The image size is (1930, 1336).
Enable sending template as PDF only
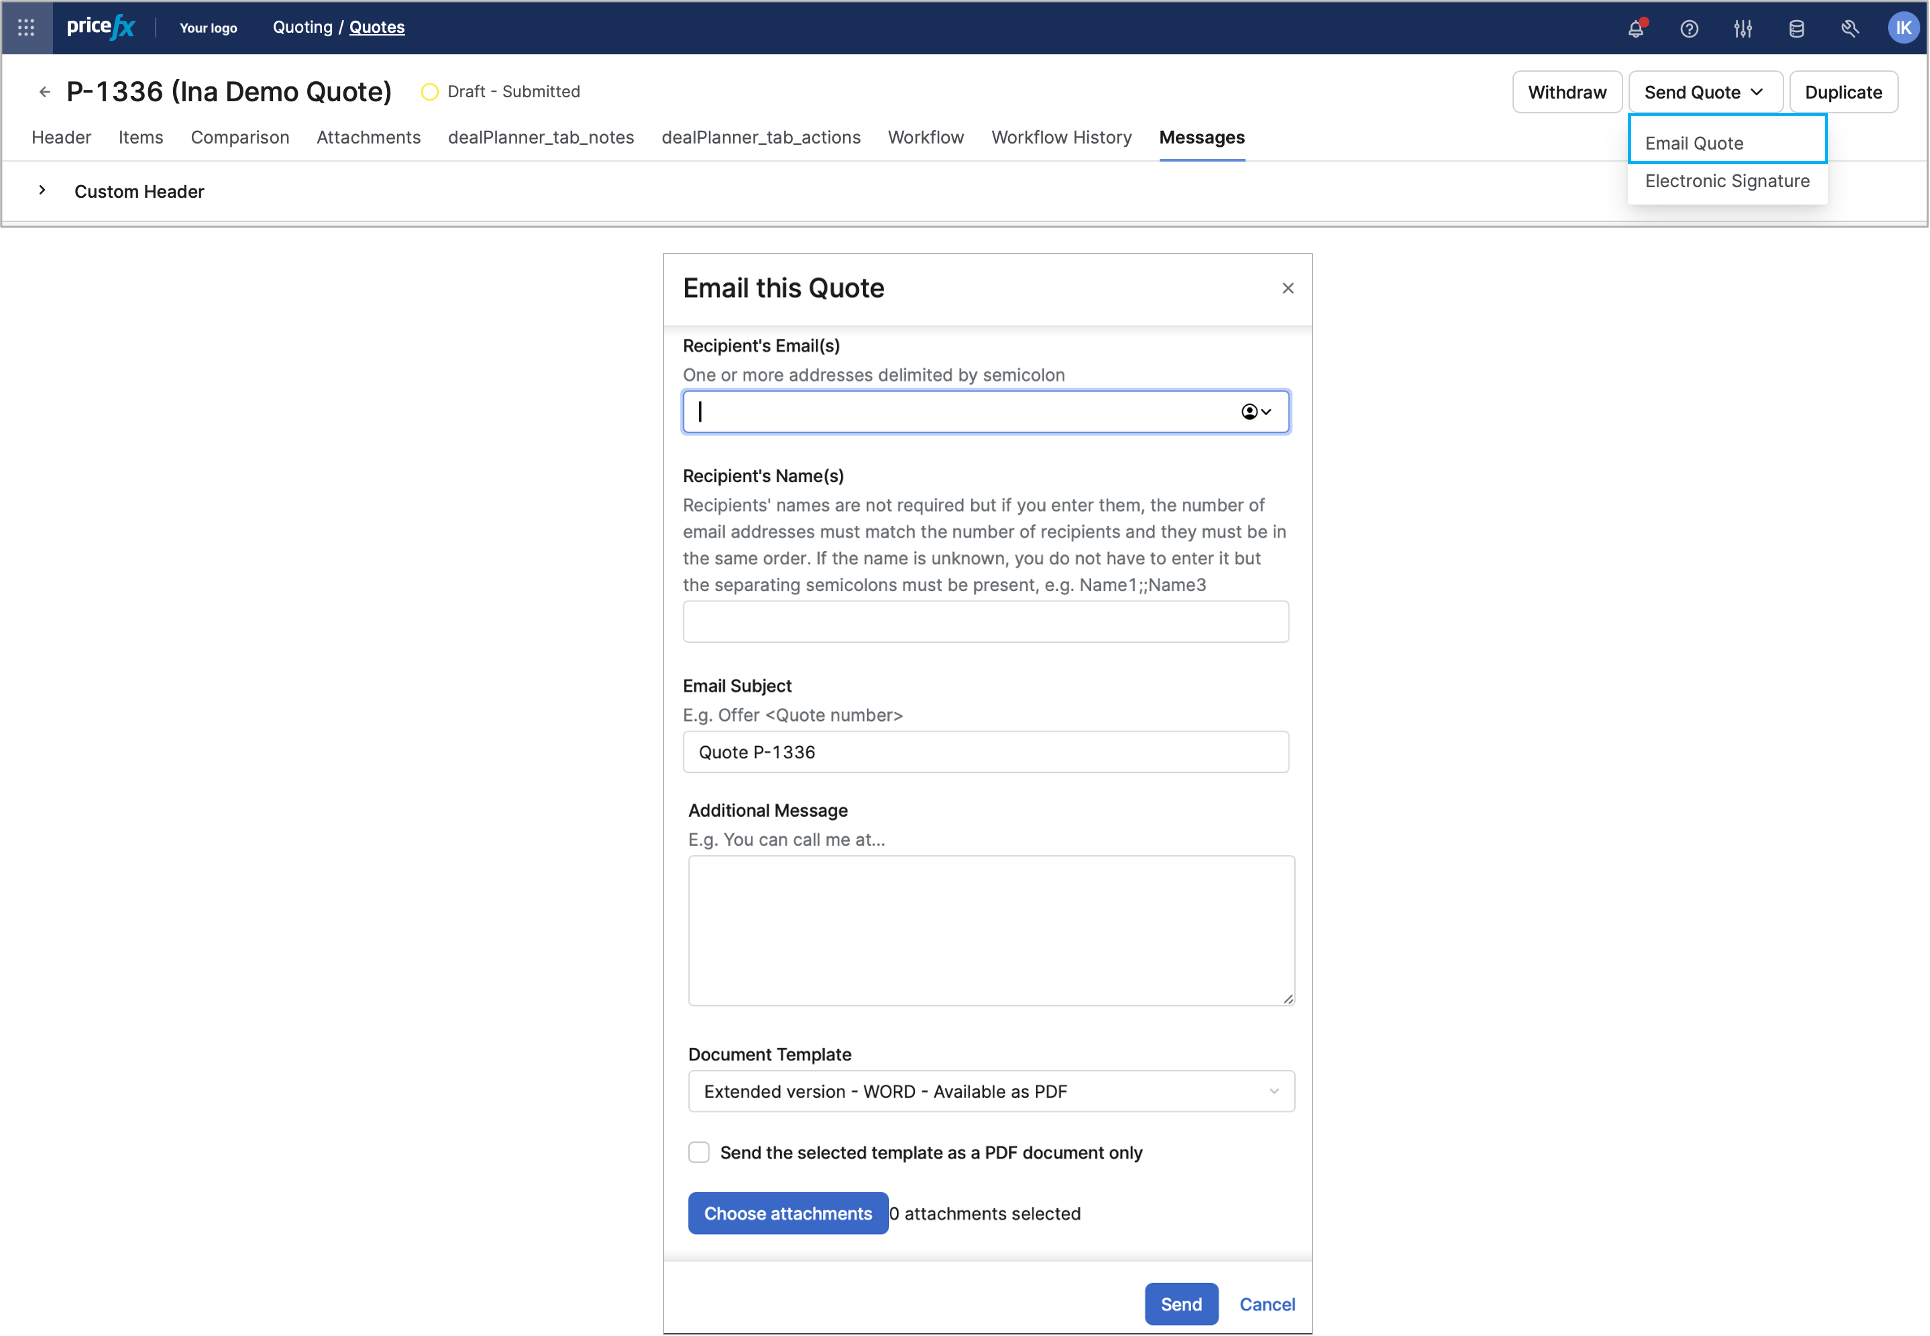[699, 1152]
